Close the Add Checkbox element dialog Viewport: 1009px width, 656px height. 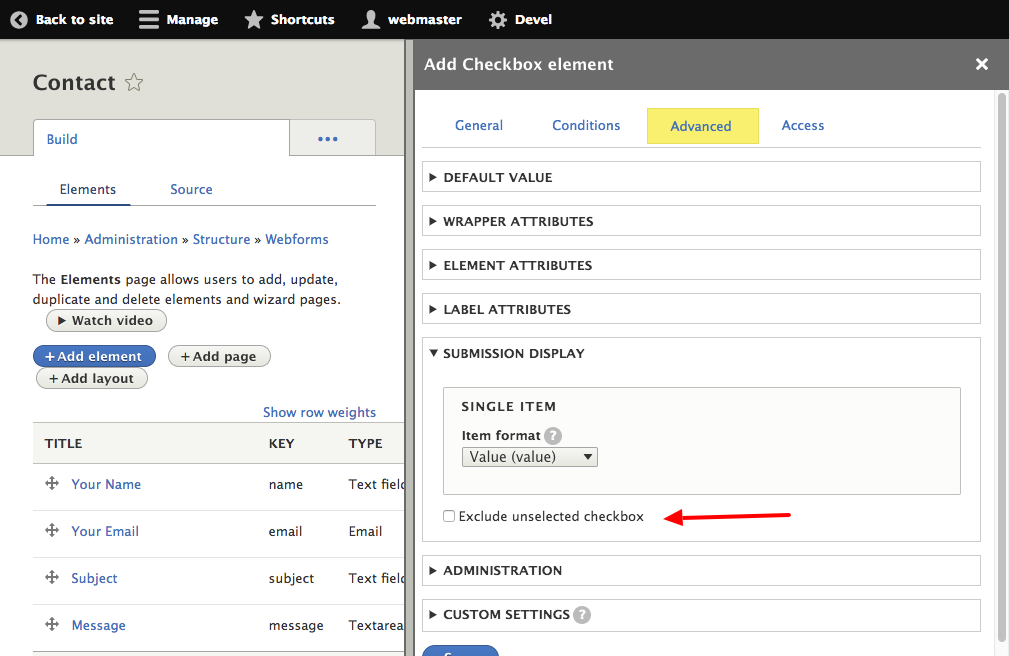pyautogui.click(x=981, y=64)
